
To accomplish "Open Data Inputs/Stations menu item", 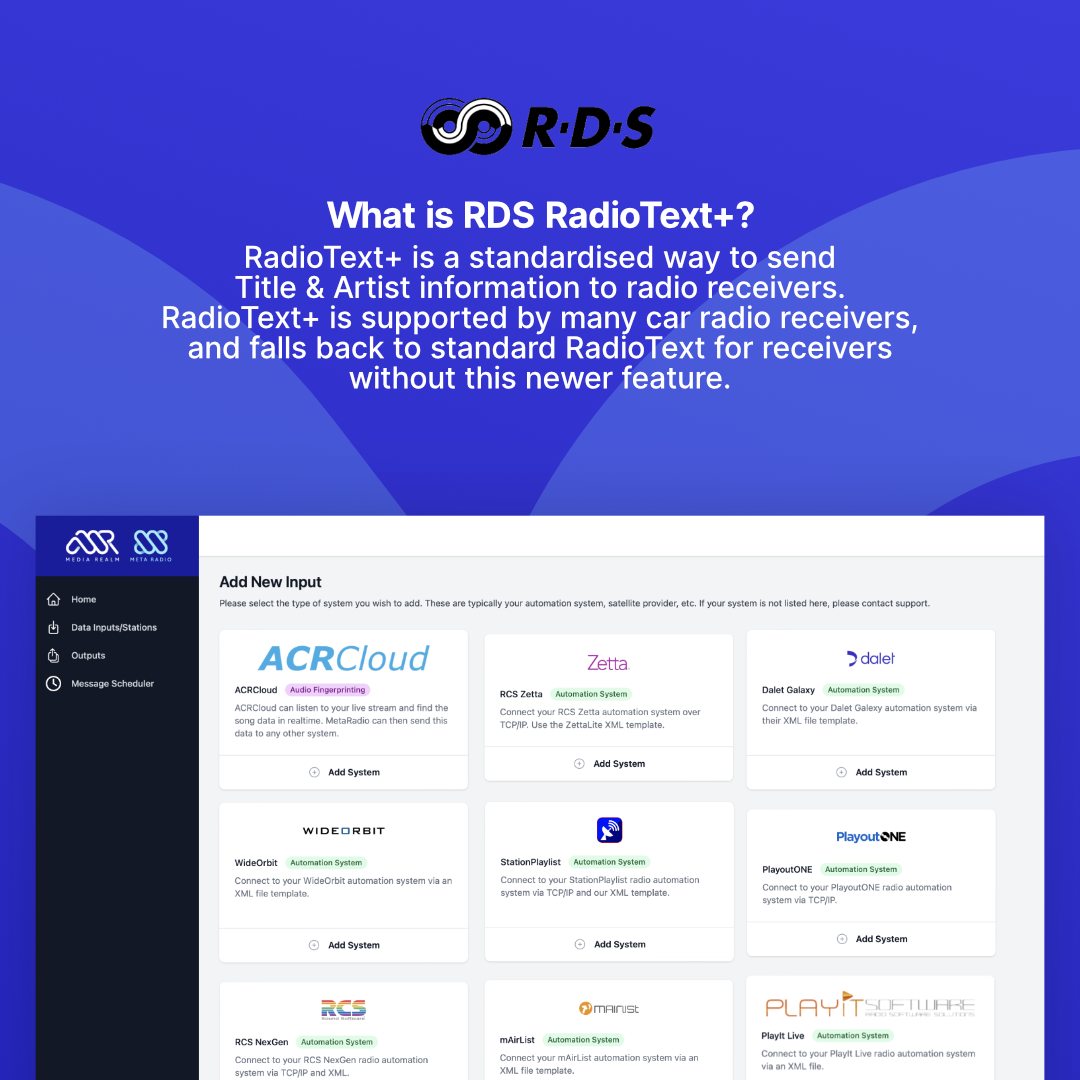I will (x=114, y=627).
